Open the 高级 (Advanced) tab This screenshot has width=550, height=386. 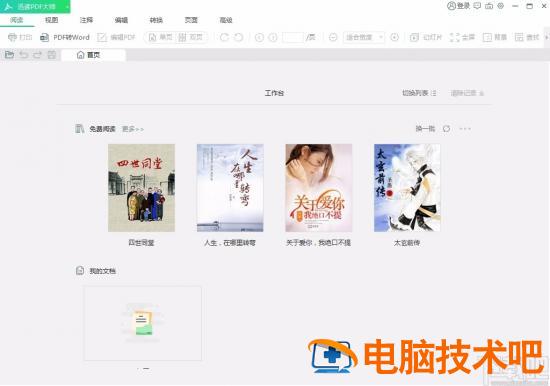click(x=226, y=20)
